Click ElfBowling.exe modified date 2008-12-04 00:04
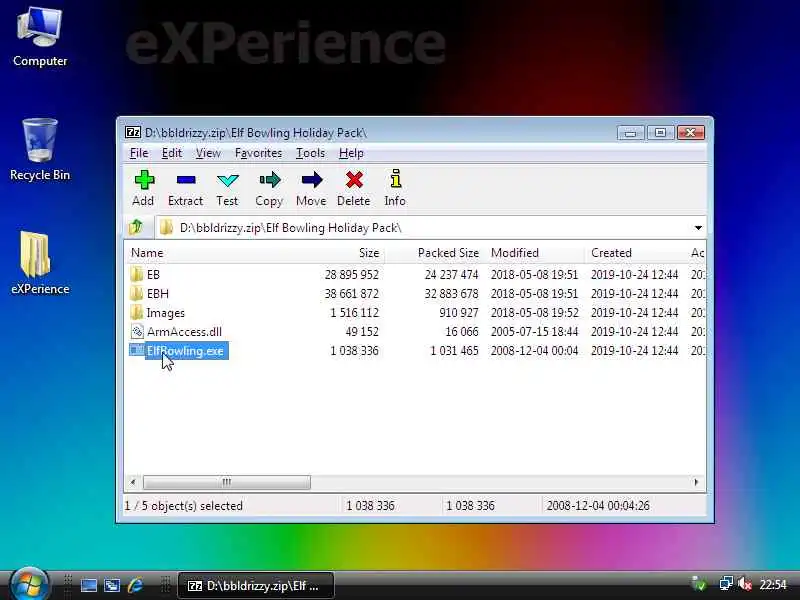 (534, 351)
